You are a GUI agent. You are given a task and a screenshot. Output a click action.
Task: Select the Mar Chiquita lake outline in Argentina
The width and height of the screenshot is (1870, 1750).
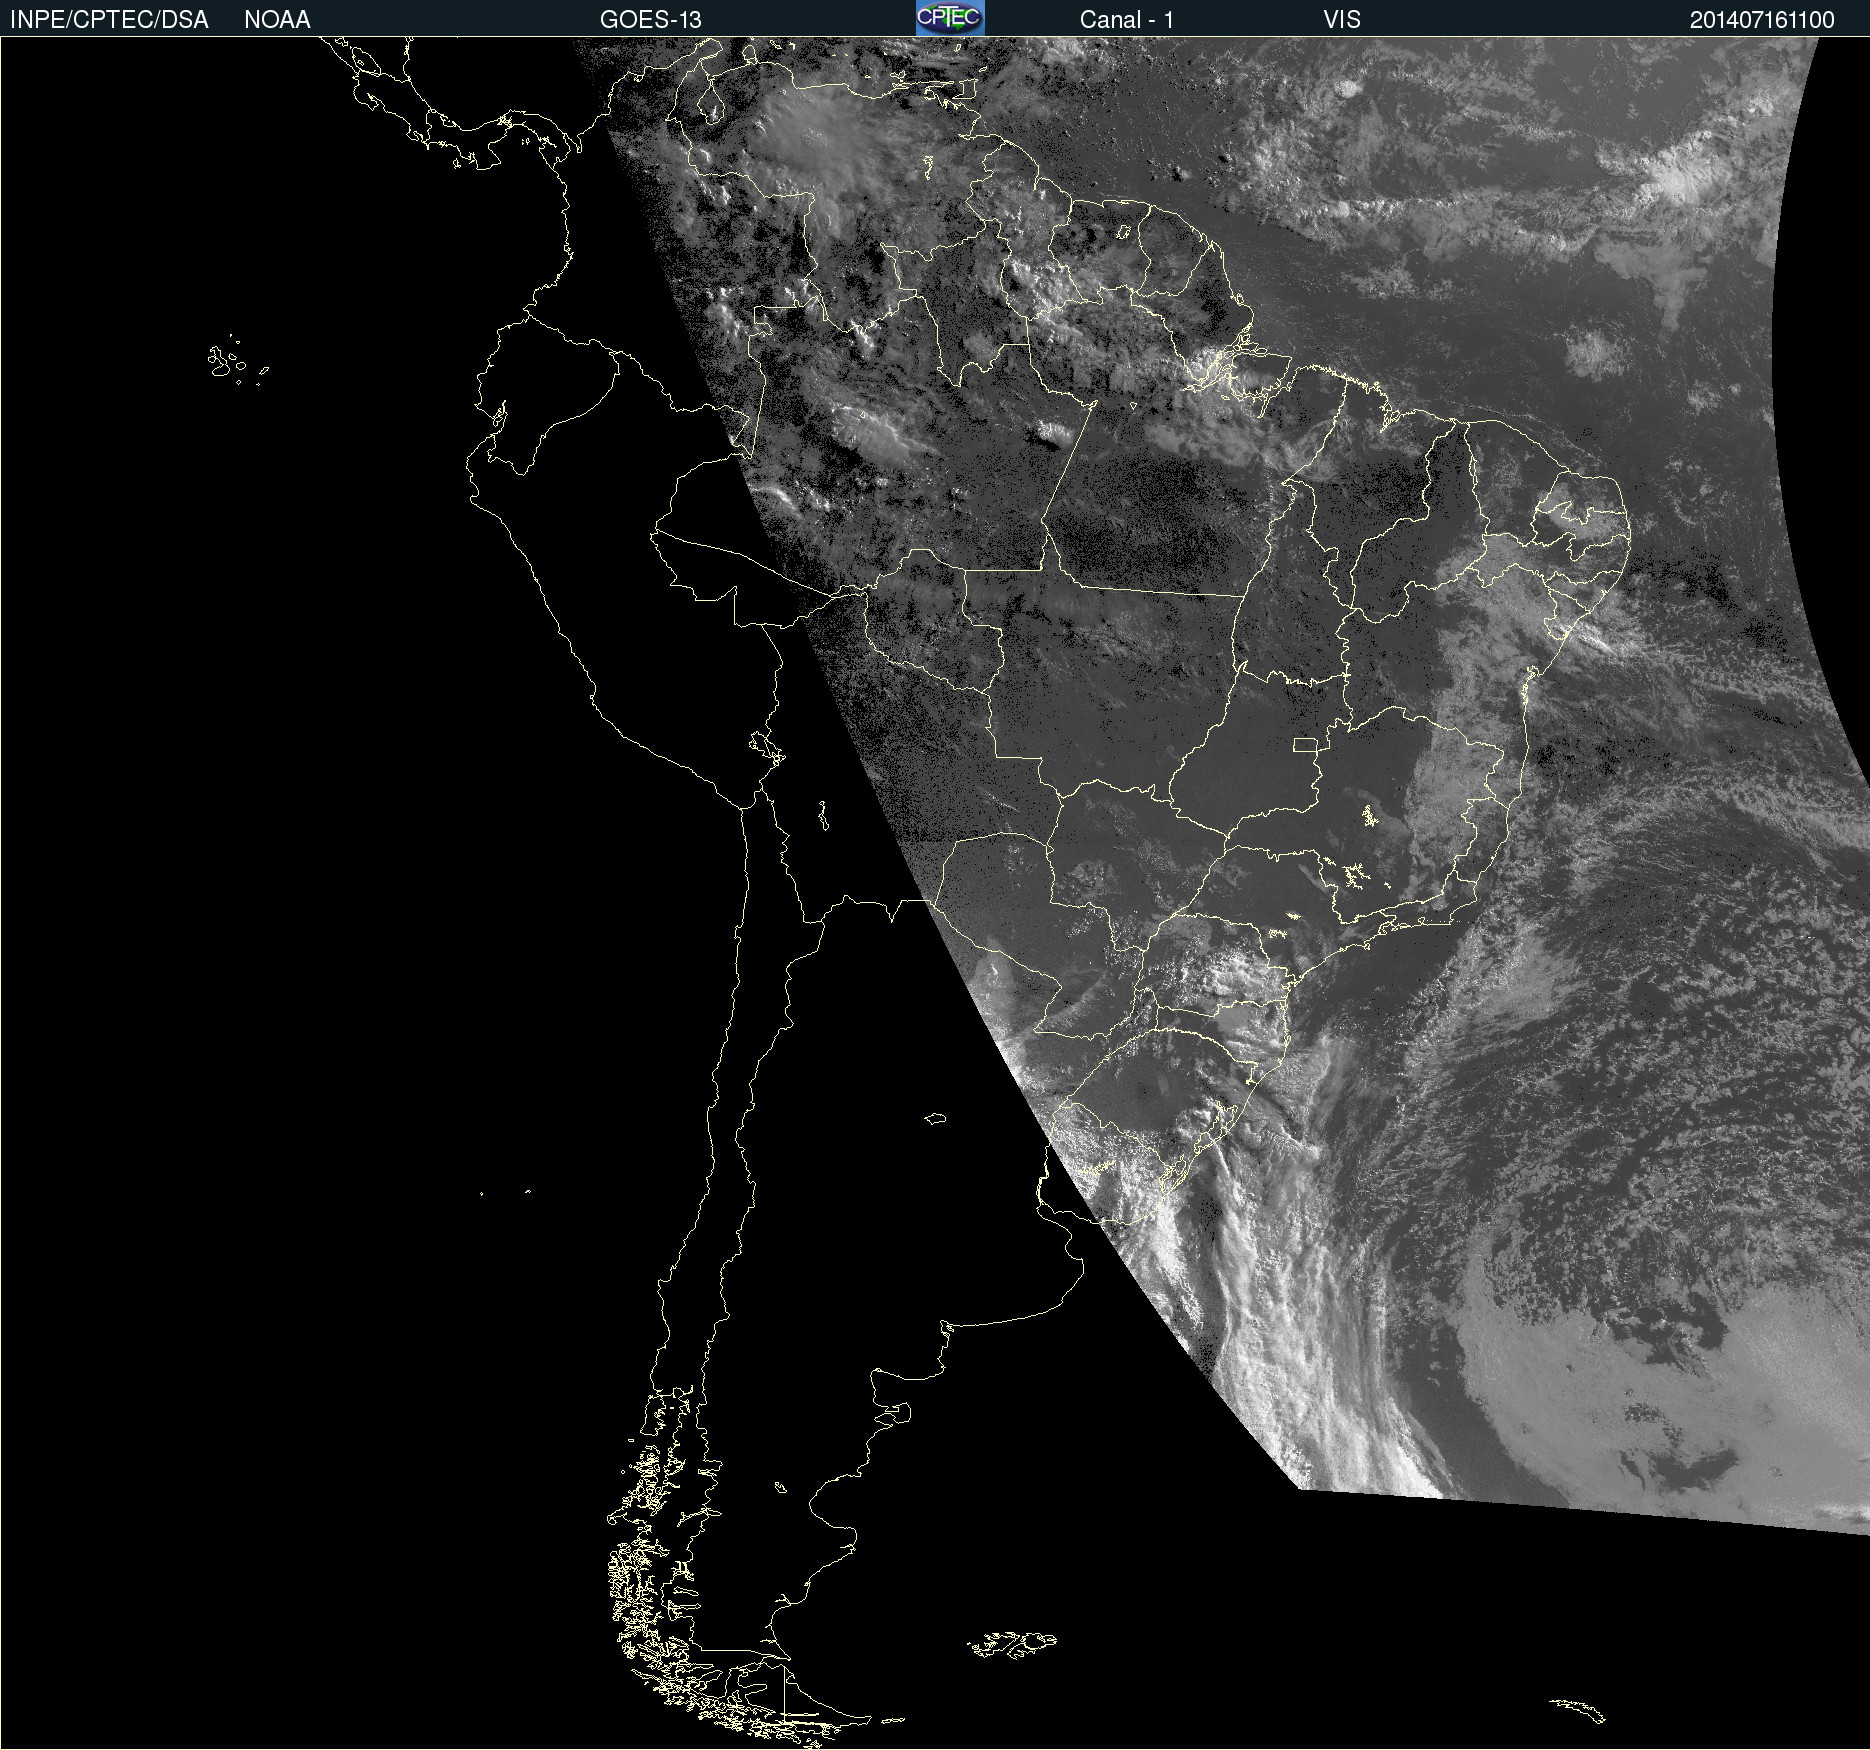935,1119
